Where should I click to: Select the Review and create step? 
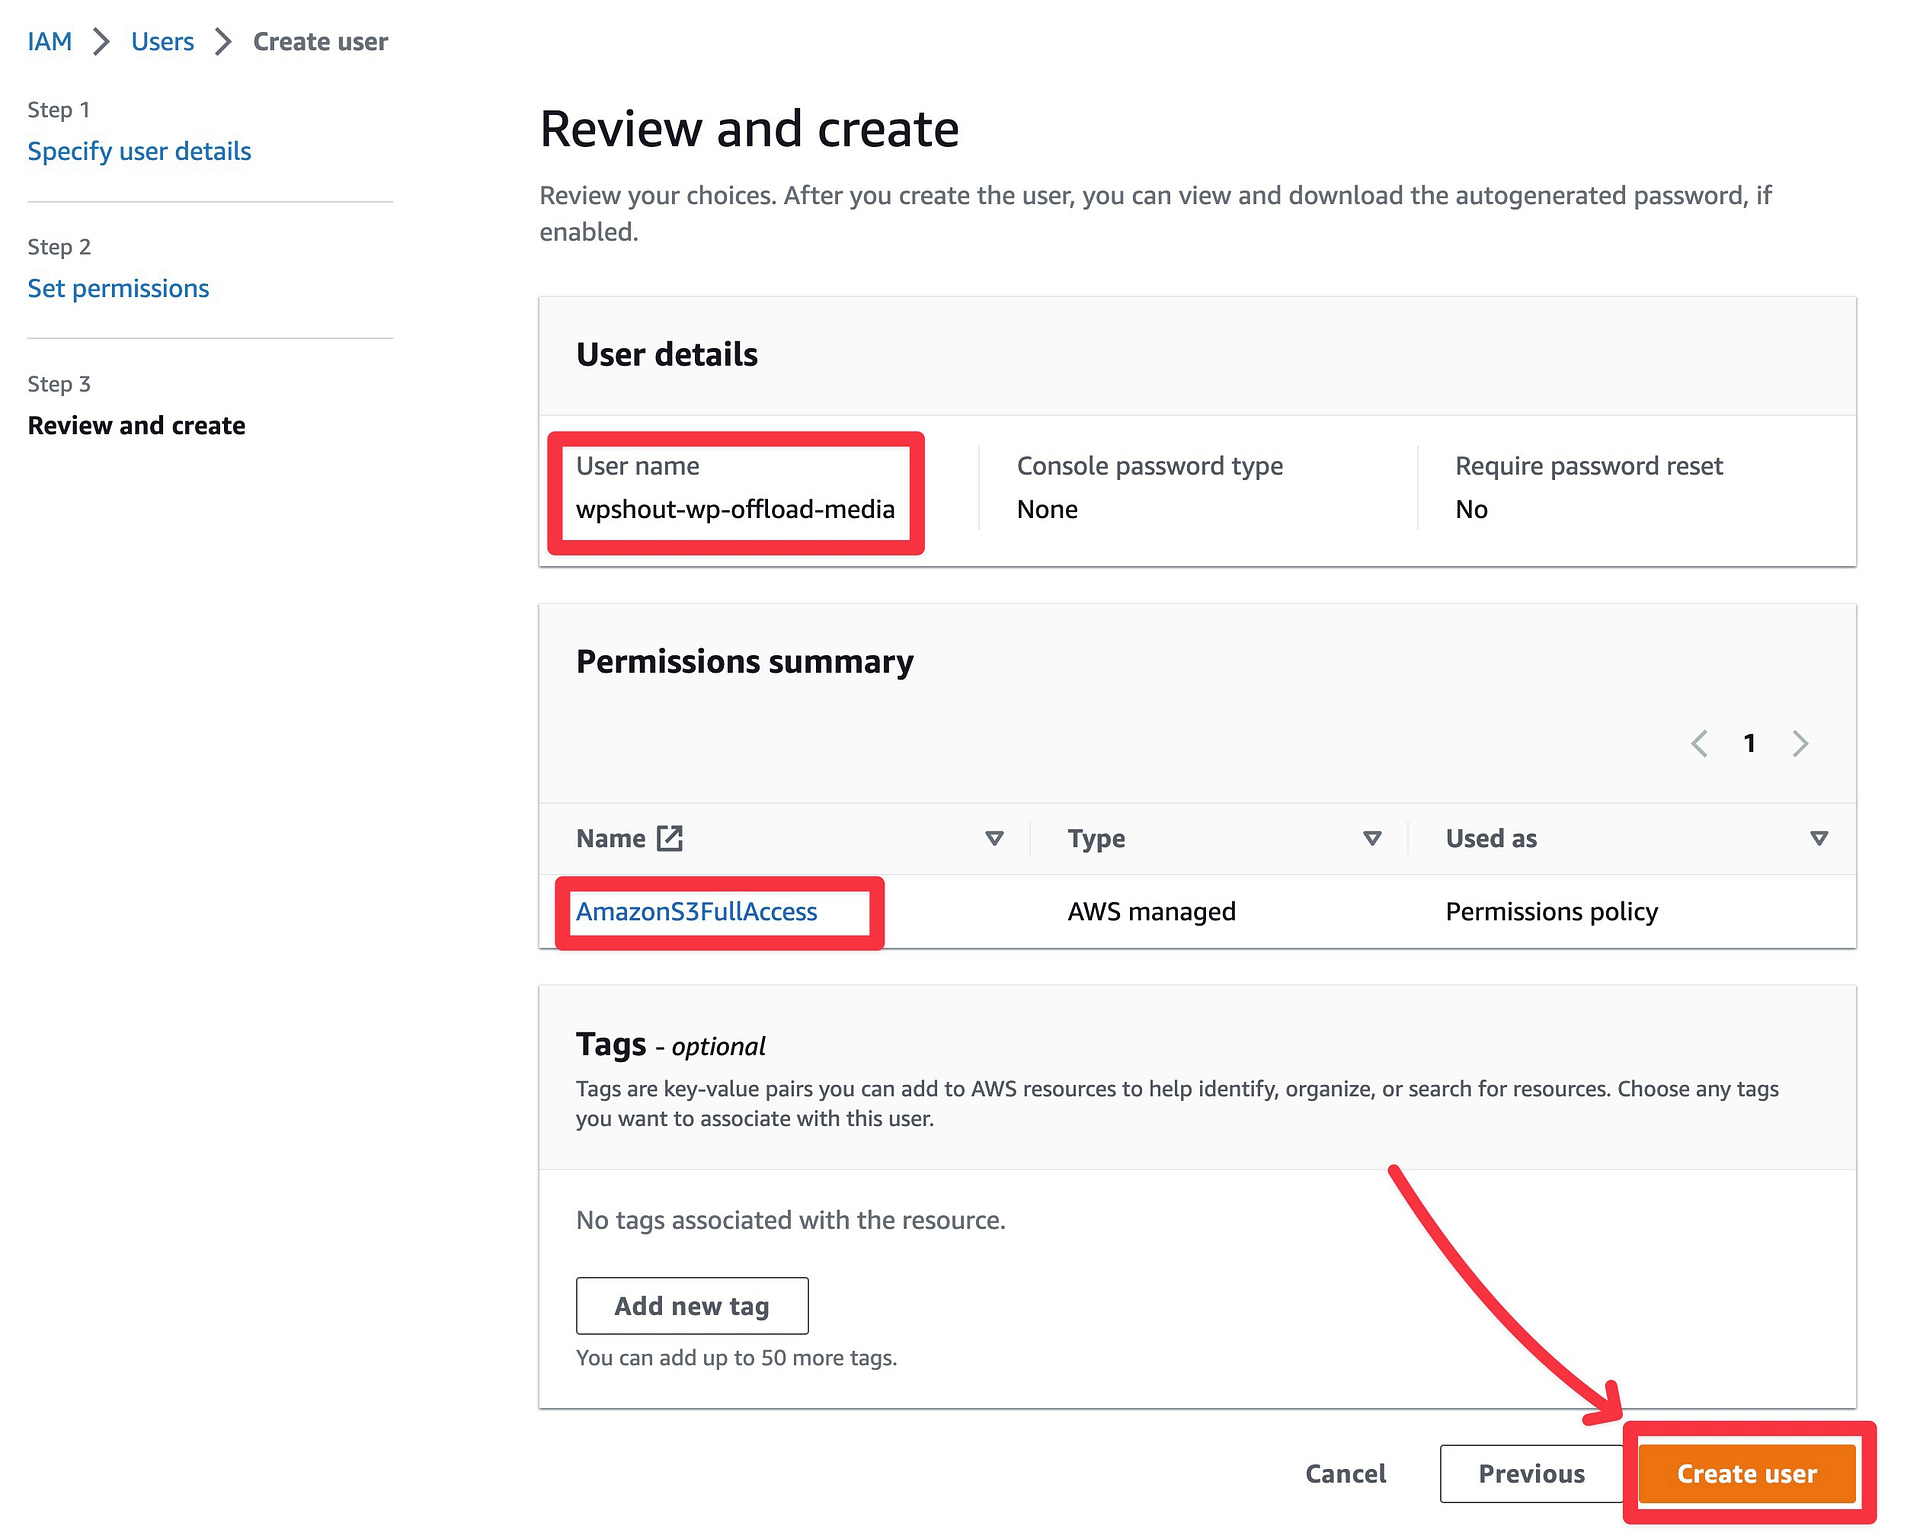(x=136, y=425)
